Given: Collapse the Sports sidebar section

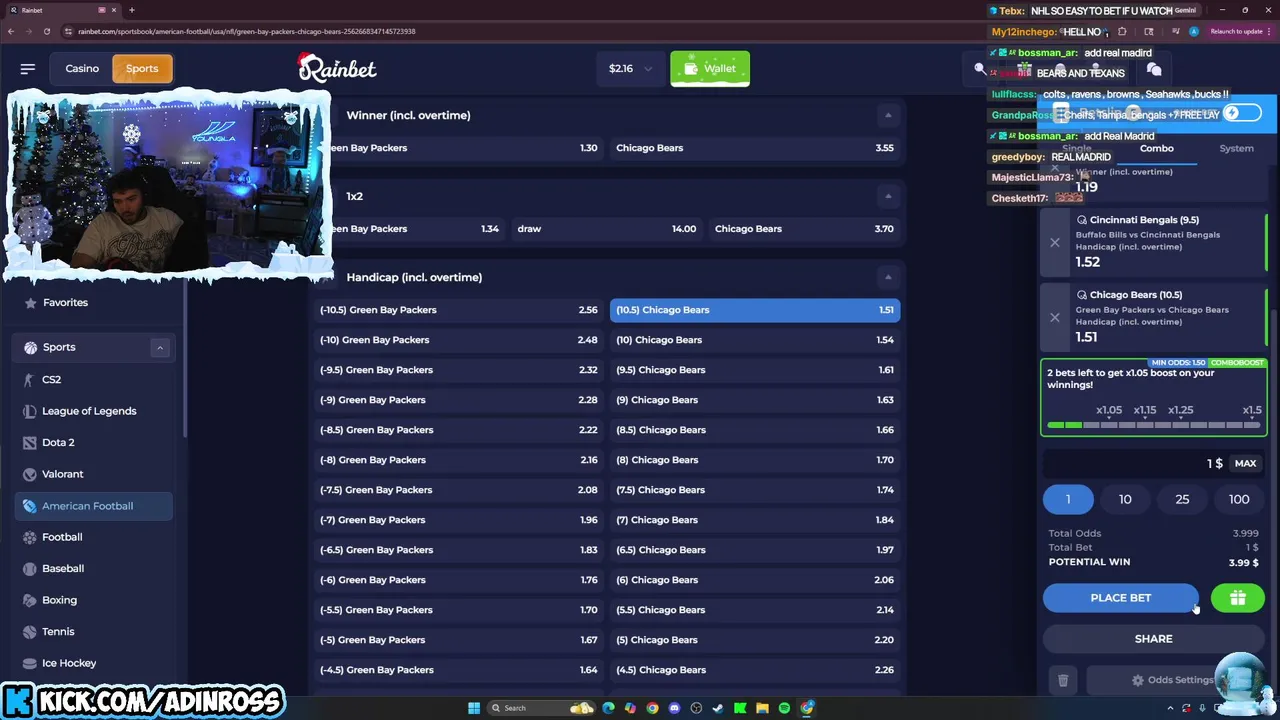Looking at the screenshot, I should tap(160, 347).
